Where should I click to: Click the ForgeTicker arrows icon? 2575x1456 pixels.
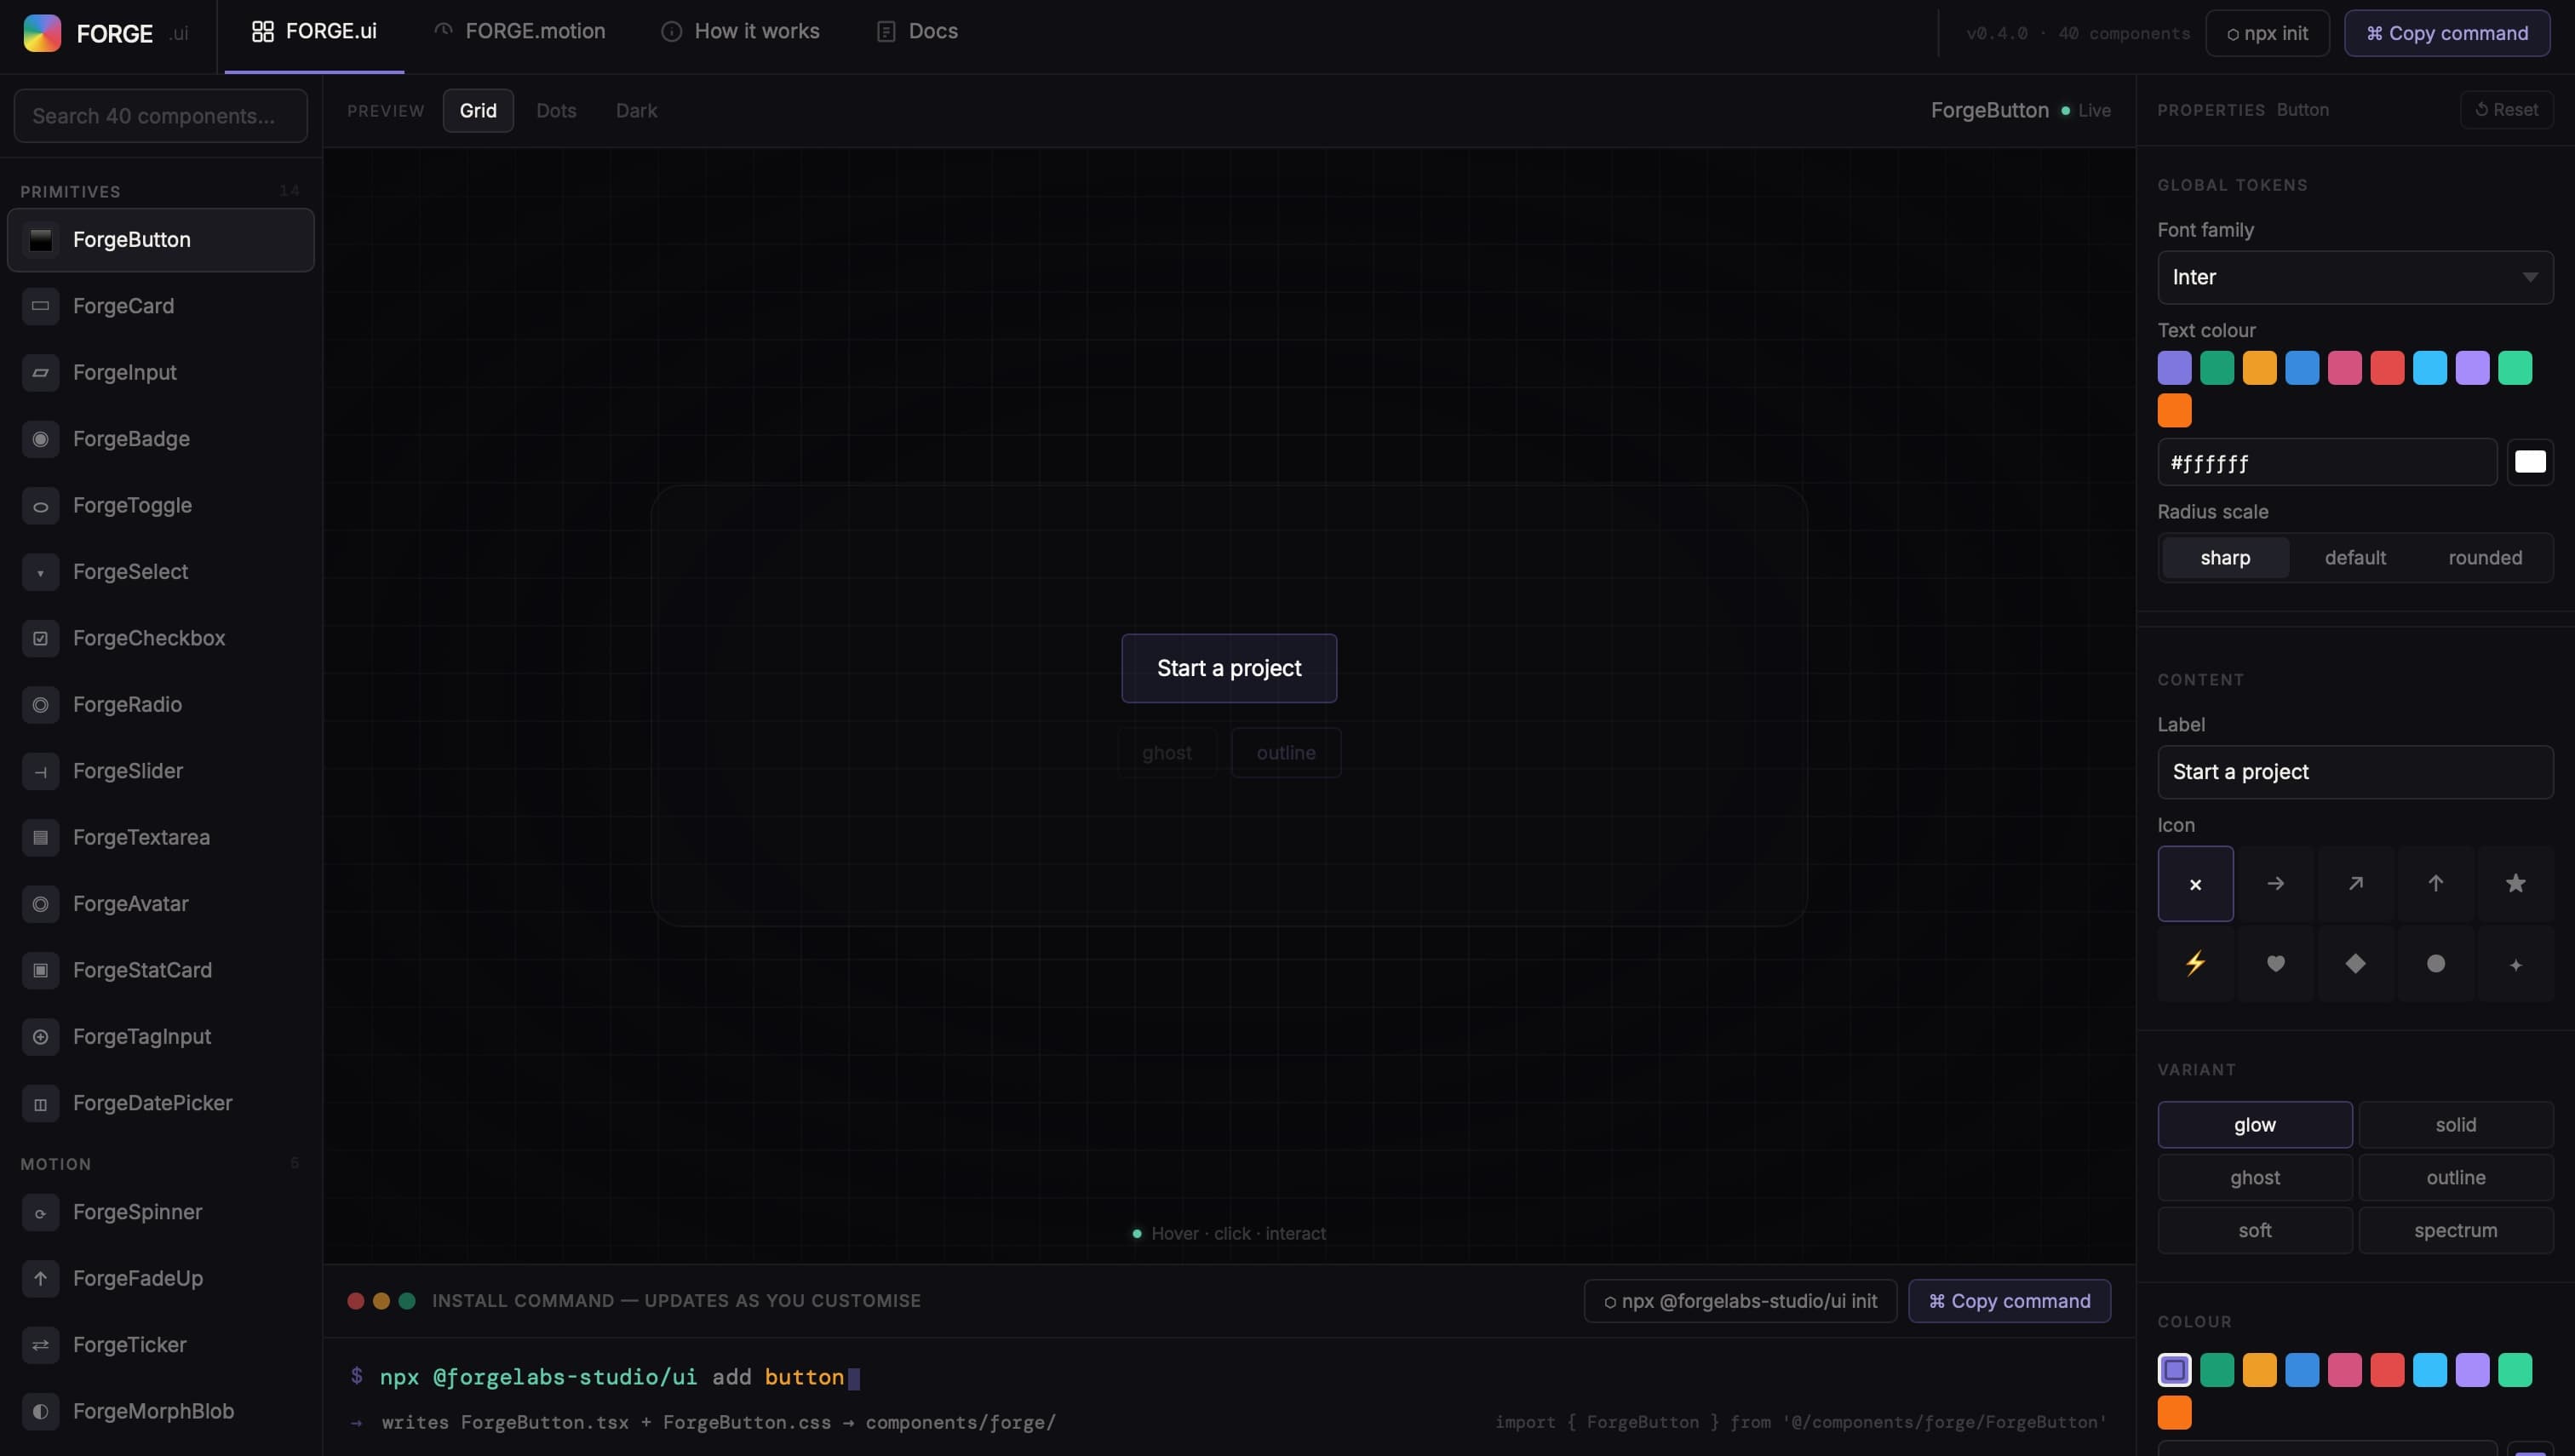pyautogui.click(x=40, y=1345)
